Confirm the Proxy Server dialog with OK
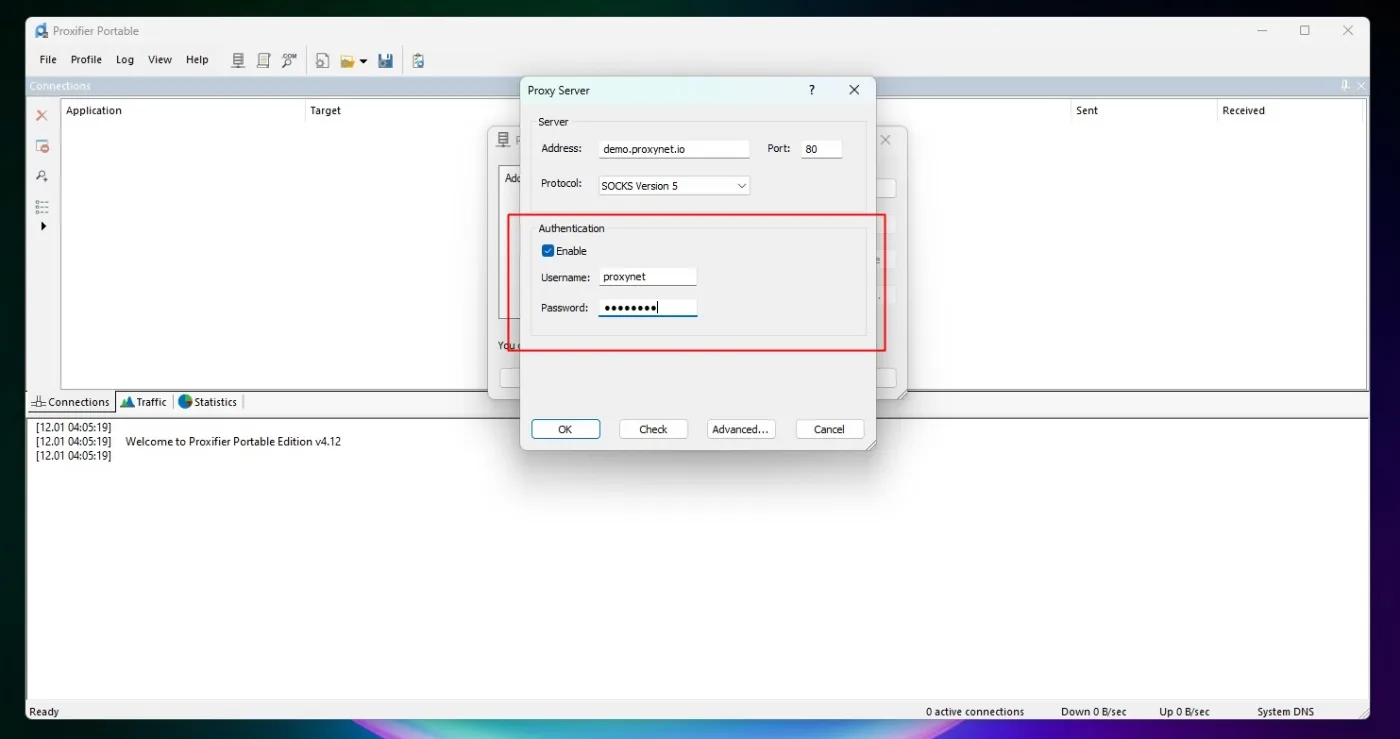 tap(565, 429)
